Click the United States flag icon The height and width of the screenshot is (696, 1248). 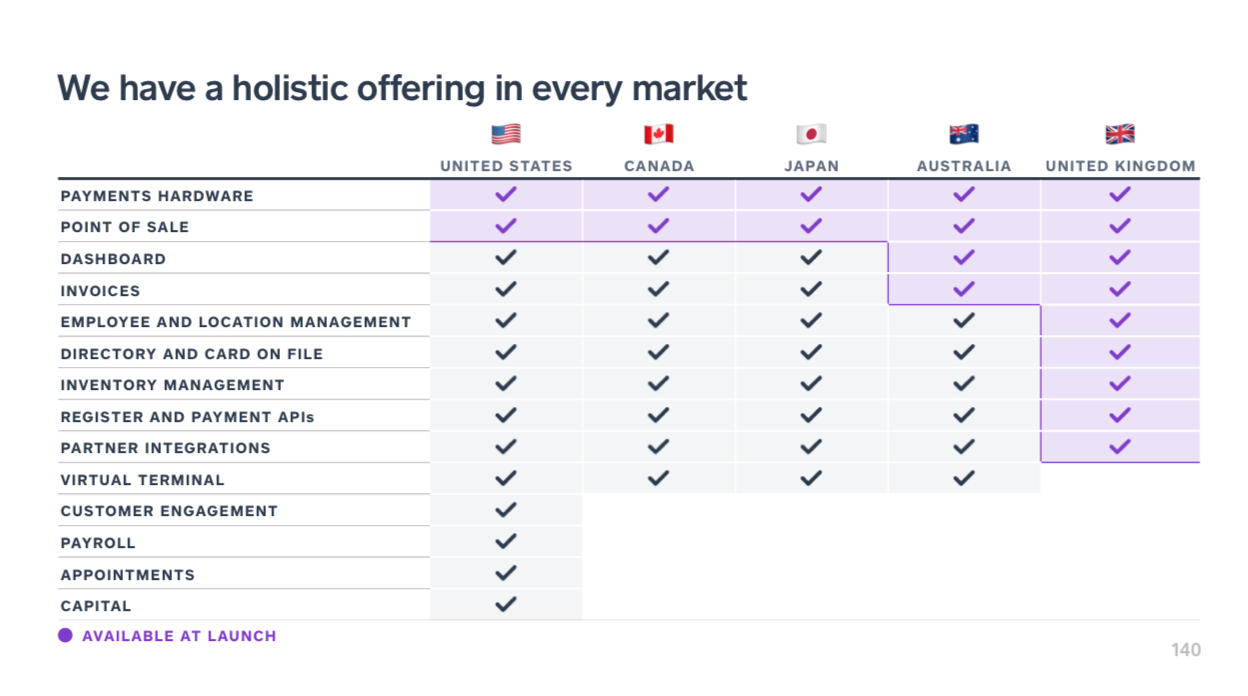point(506,134)
